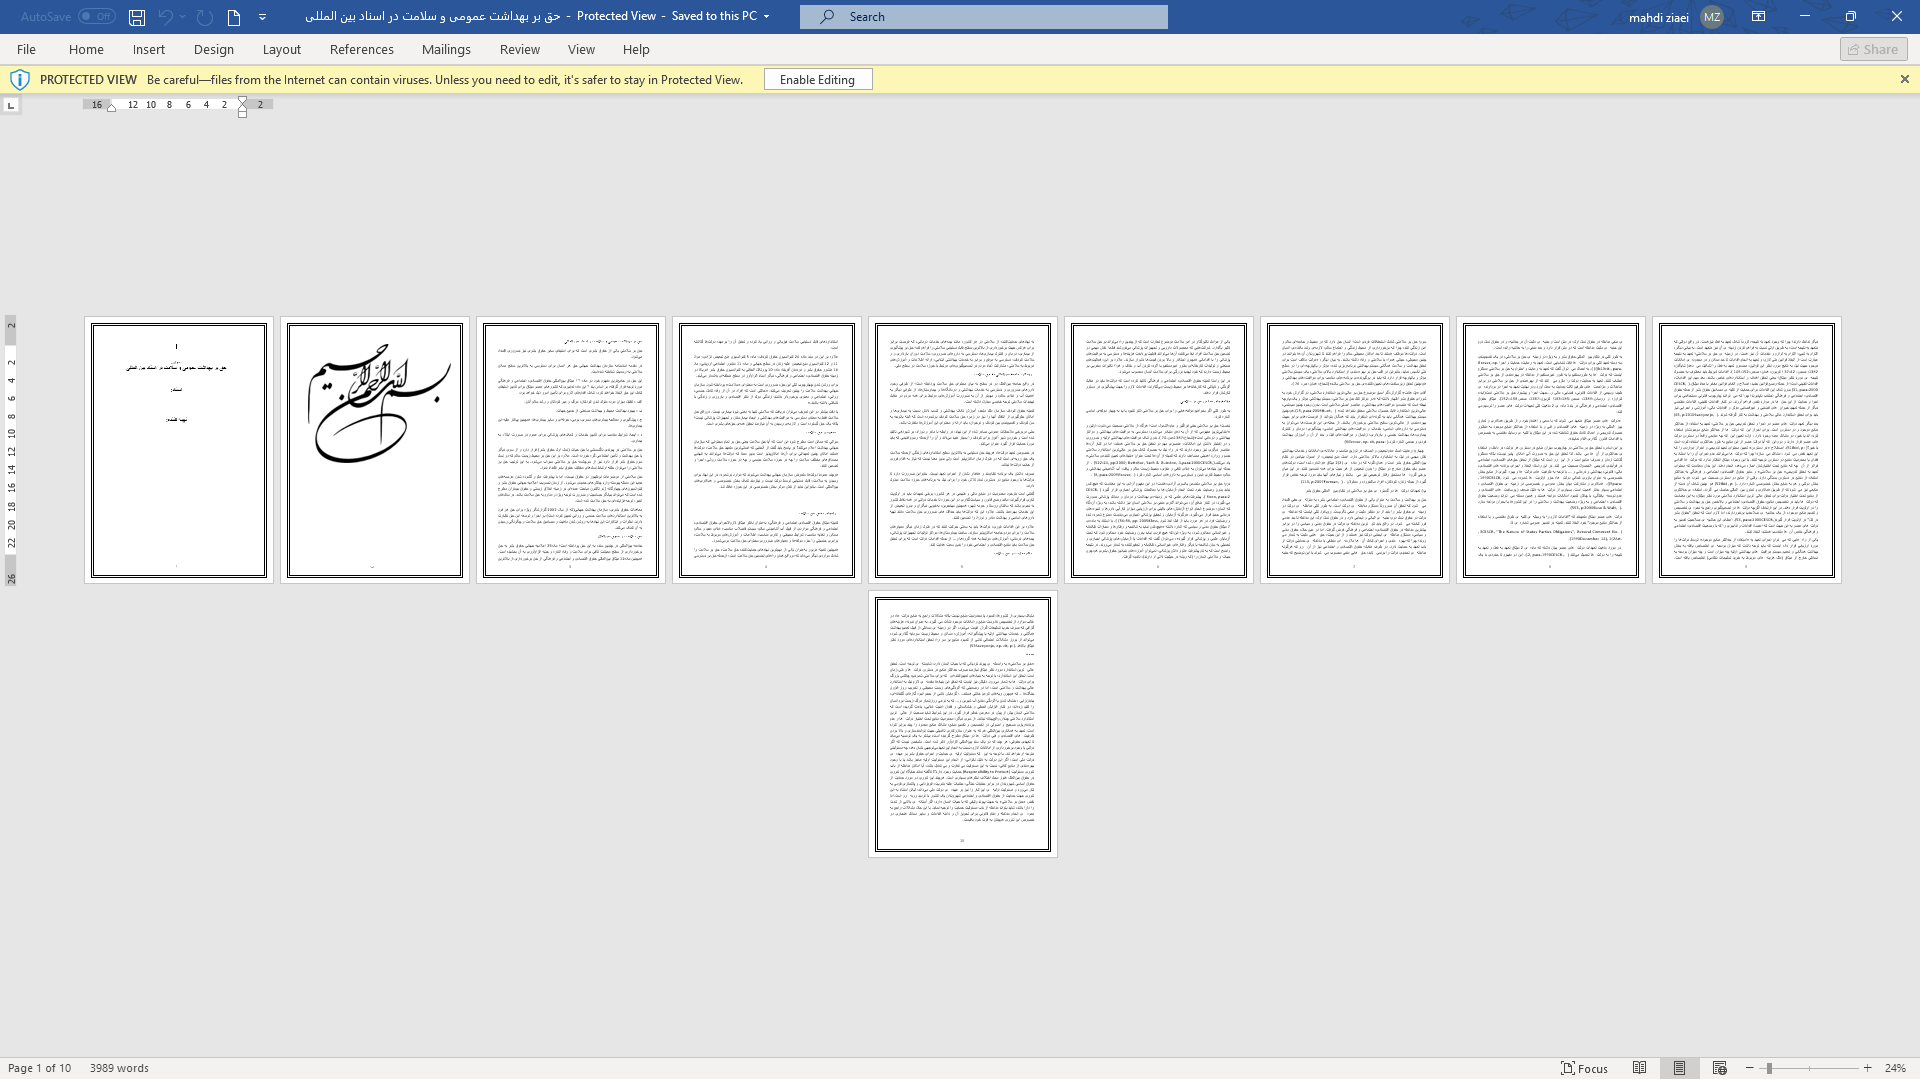Switch to the Design tab
This screenshot has width=1920, height=1080.
pyautogui.click(x=214, y=49)
